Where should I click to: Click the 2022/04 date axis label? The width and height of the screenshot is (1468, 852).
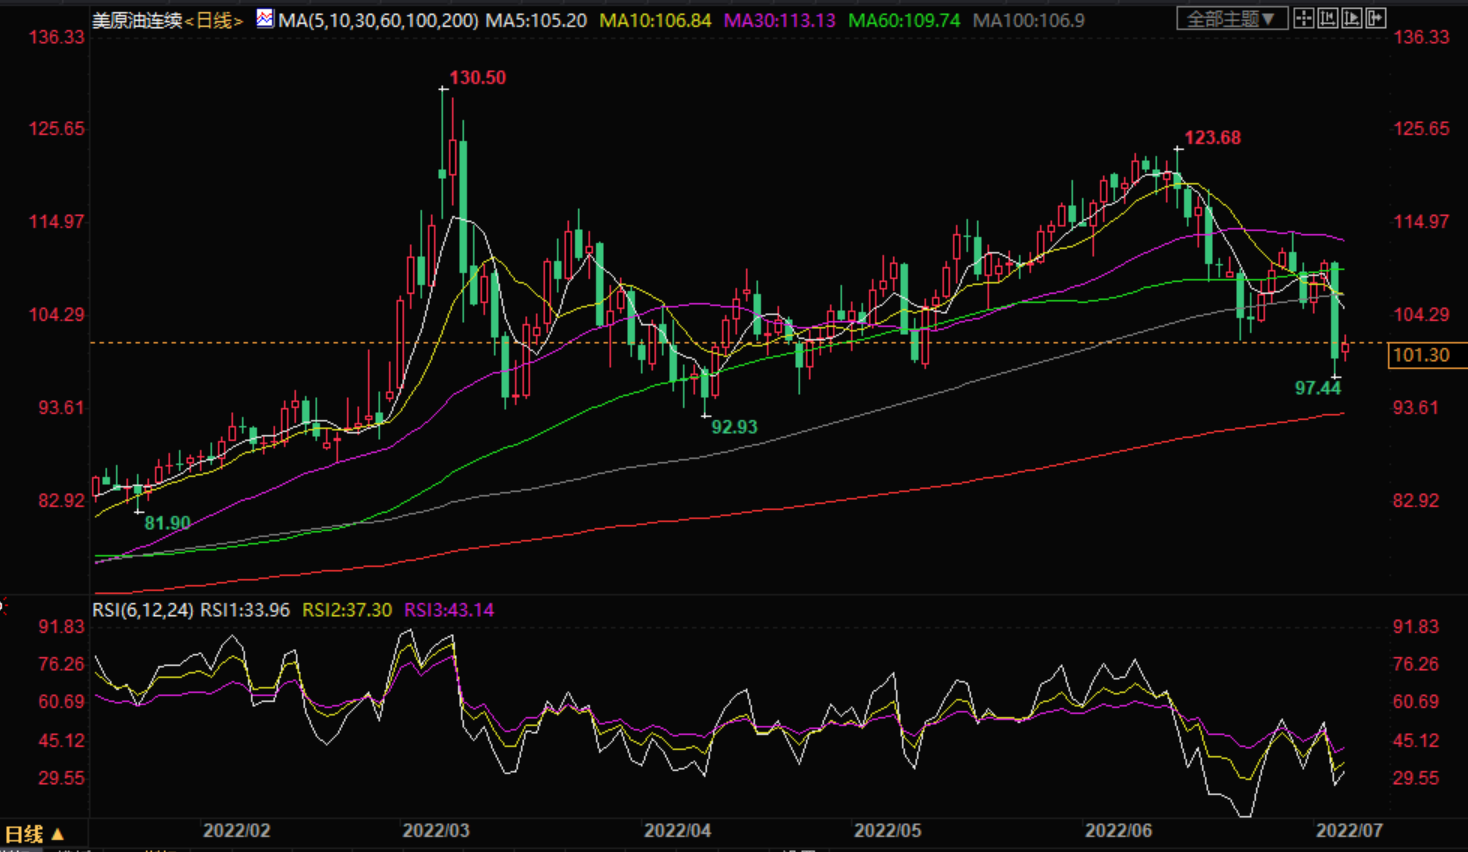[x=678, y=831]
